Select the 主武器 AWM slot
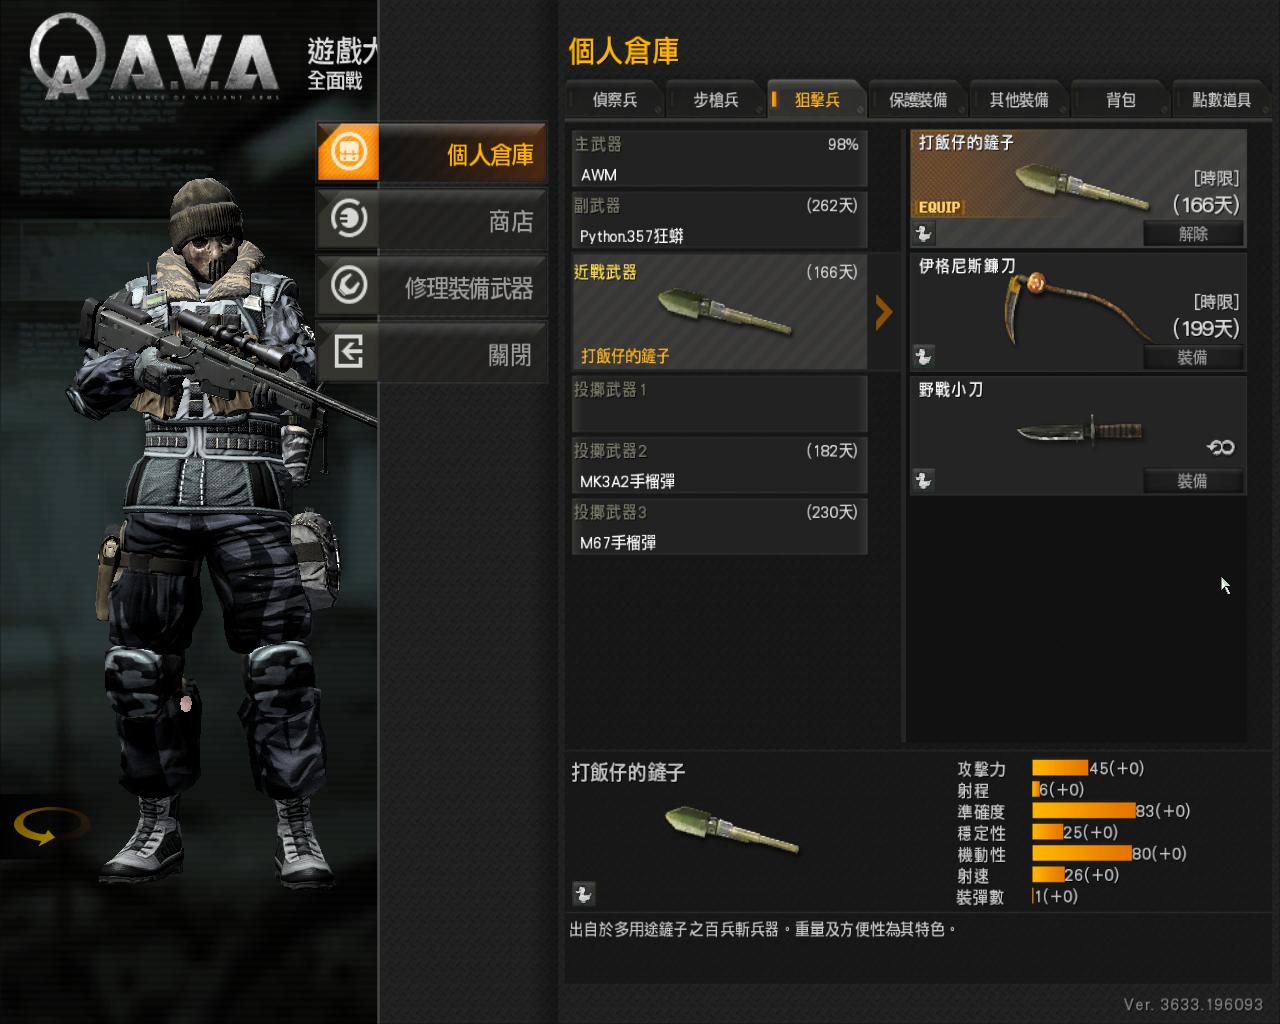Screen dimensions: 1280x1024 tap(719, 159)
